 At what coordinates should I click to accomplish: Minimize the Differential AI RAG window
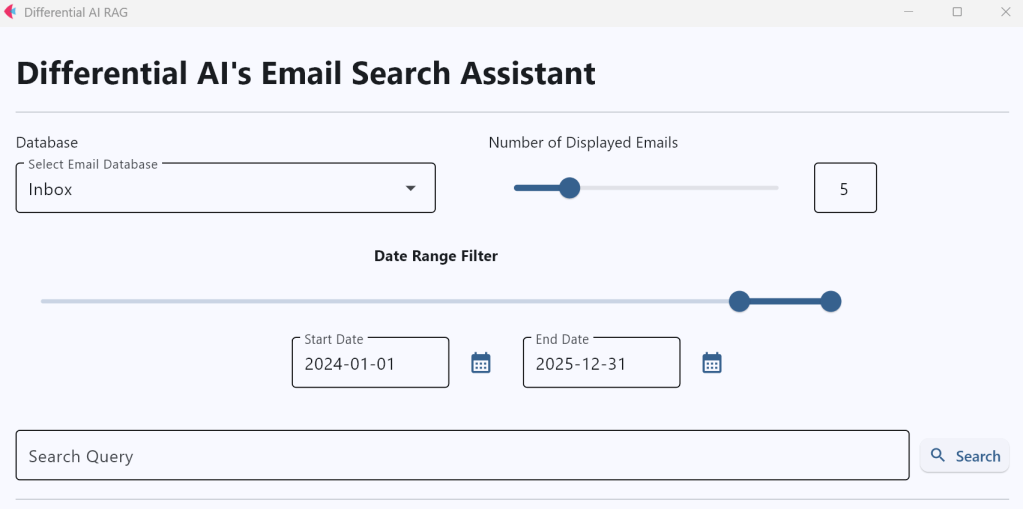[x=908, y=12]
